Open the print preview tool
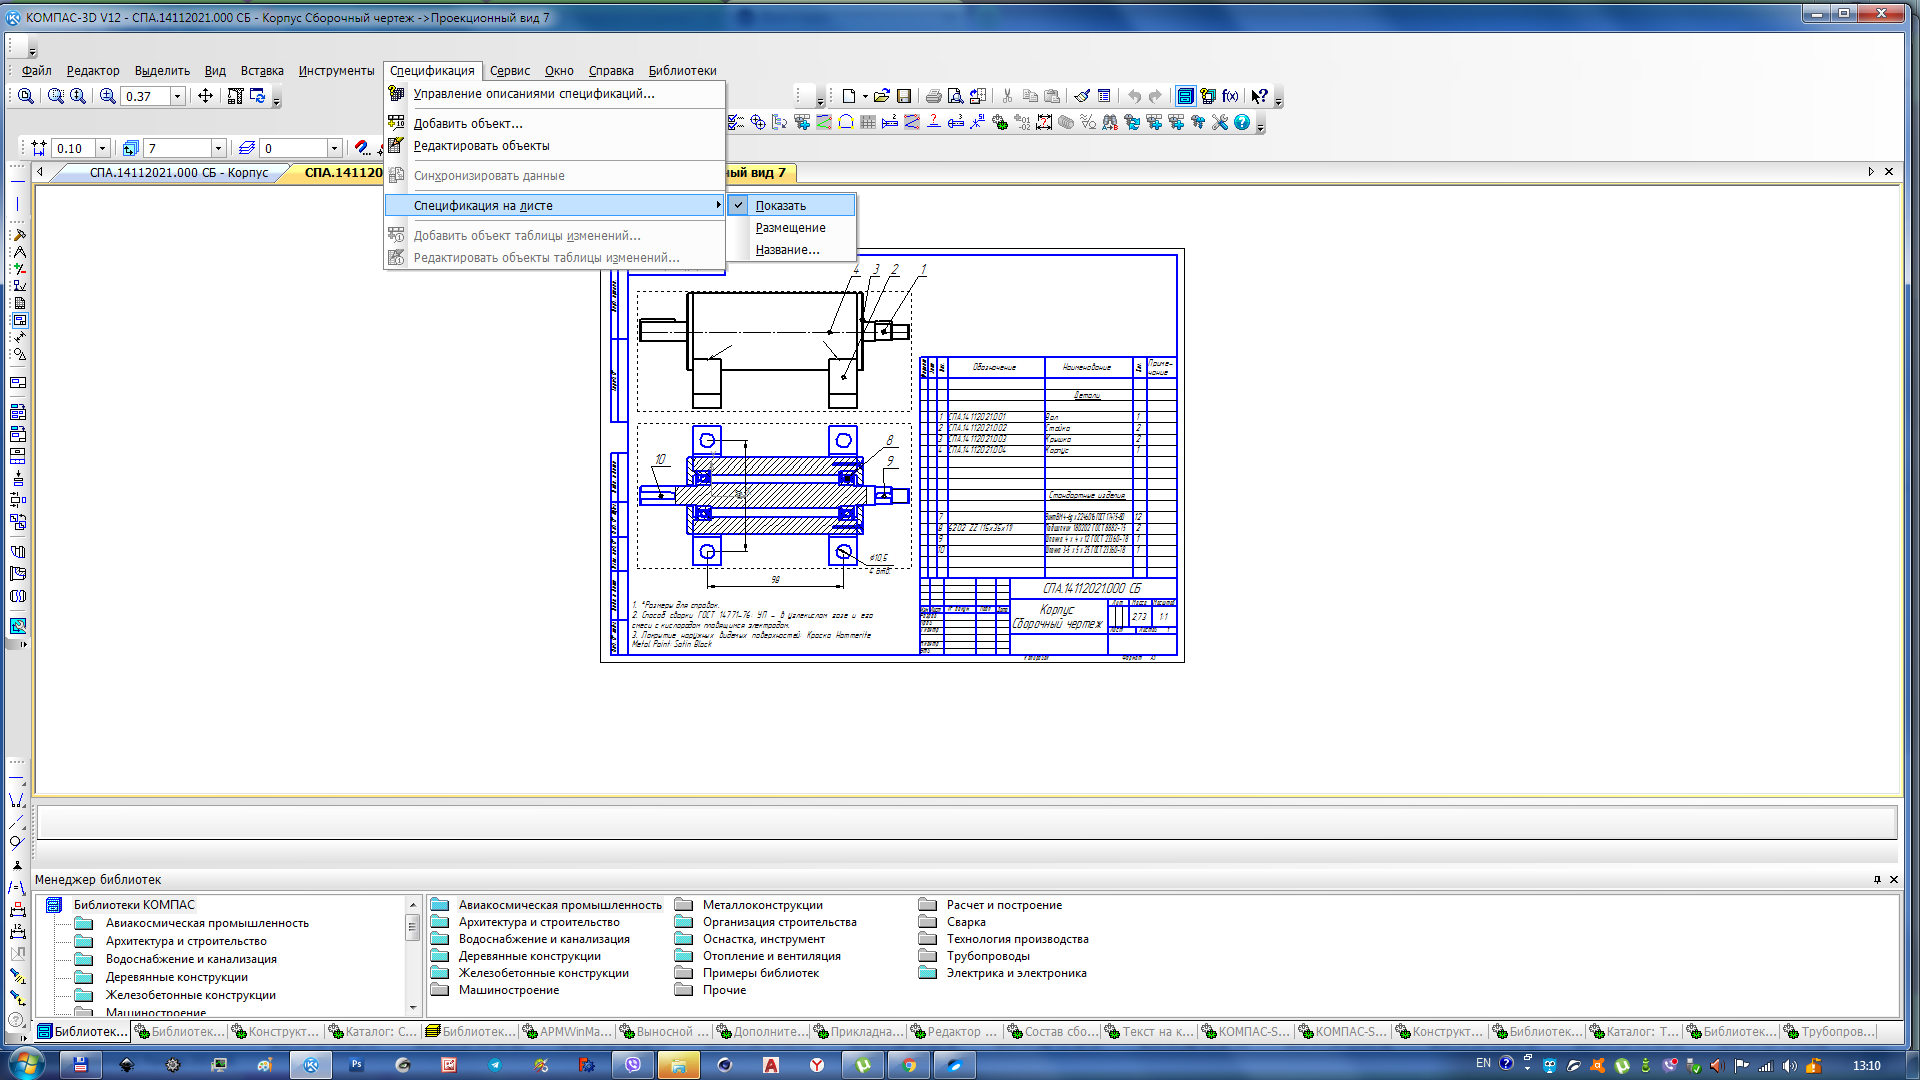This screenshot has height=1080, width=1920. tap(955, 96)
